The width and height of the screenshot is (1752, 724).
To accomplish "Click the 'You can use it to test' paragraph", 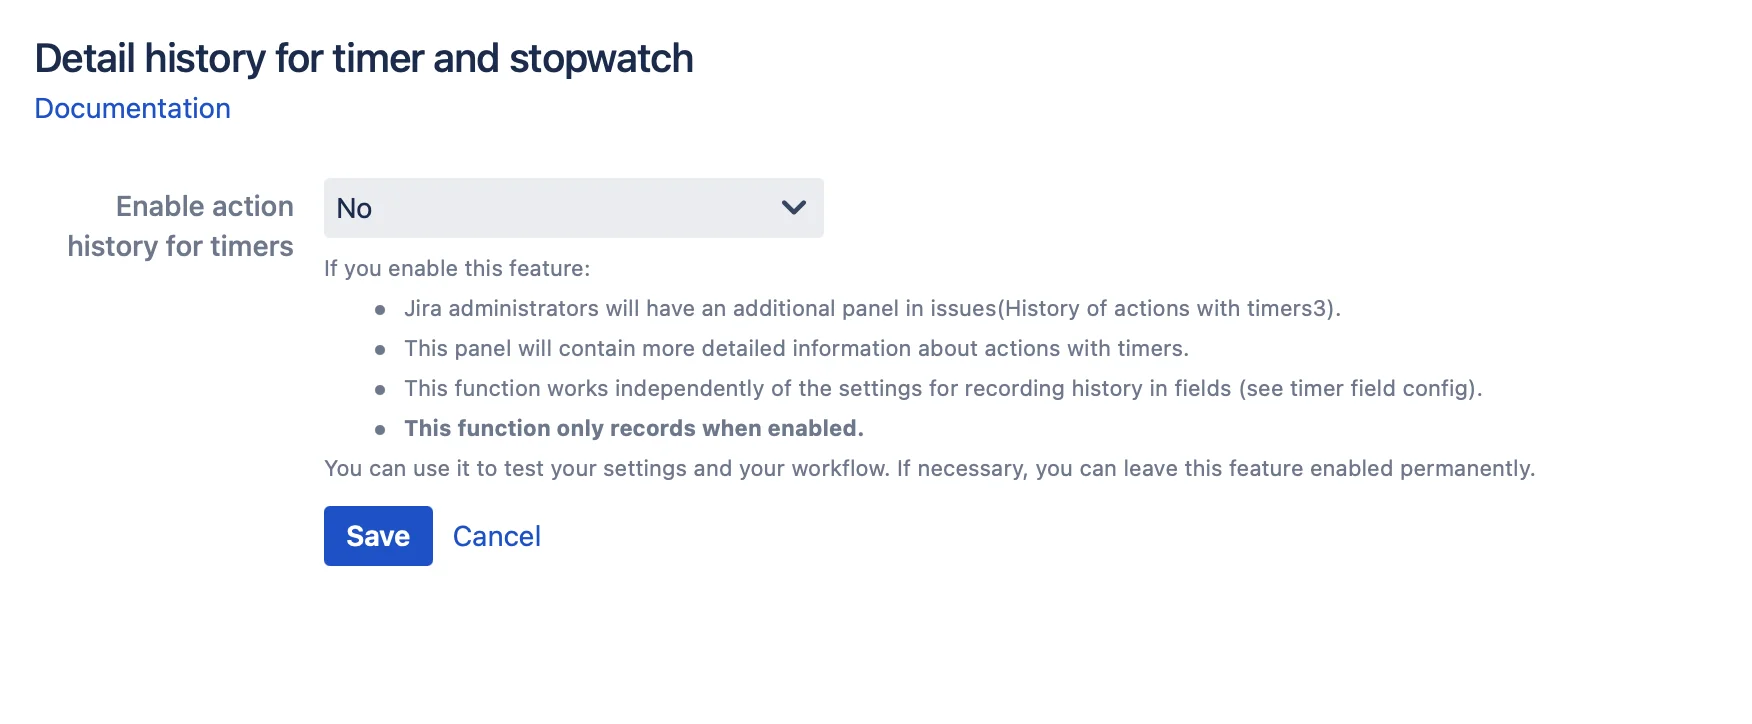I will (929, 468).
